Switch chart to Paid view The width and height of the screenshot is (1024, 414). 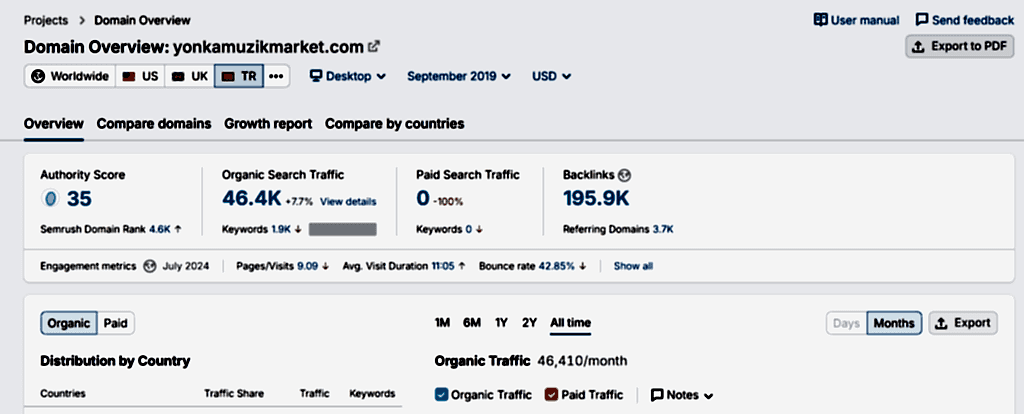click(x=116, y=323)
